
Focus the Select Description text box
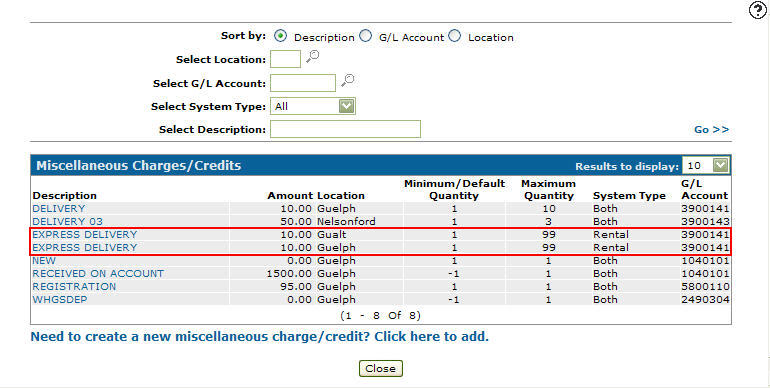(x=345, y=129)
